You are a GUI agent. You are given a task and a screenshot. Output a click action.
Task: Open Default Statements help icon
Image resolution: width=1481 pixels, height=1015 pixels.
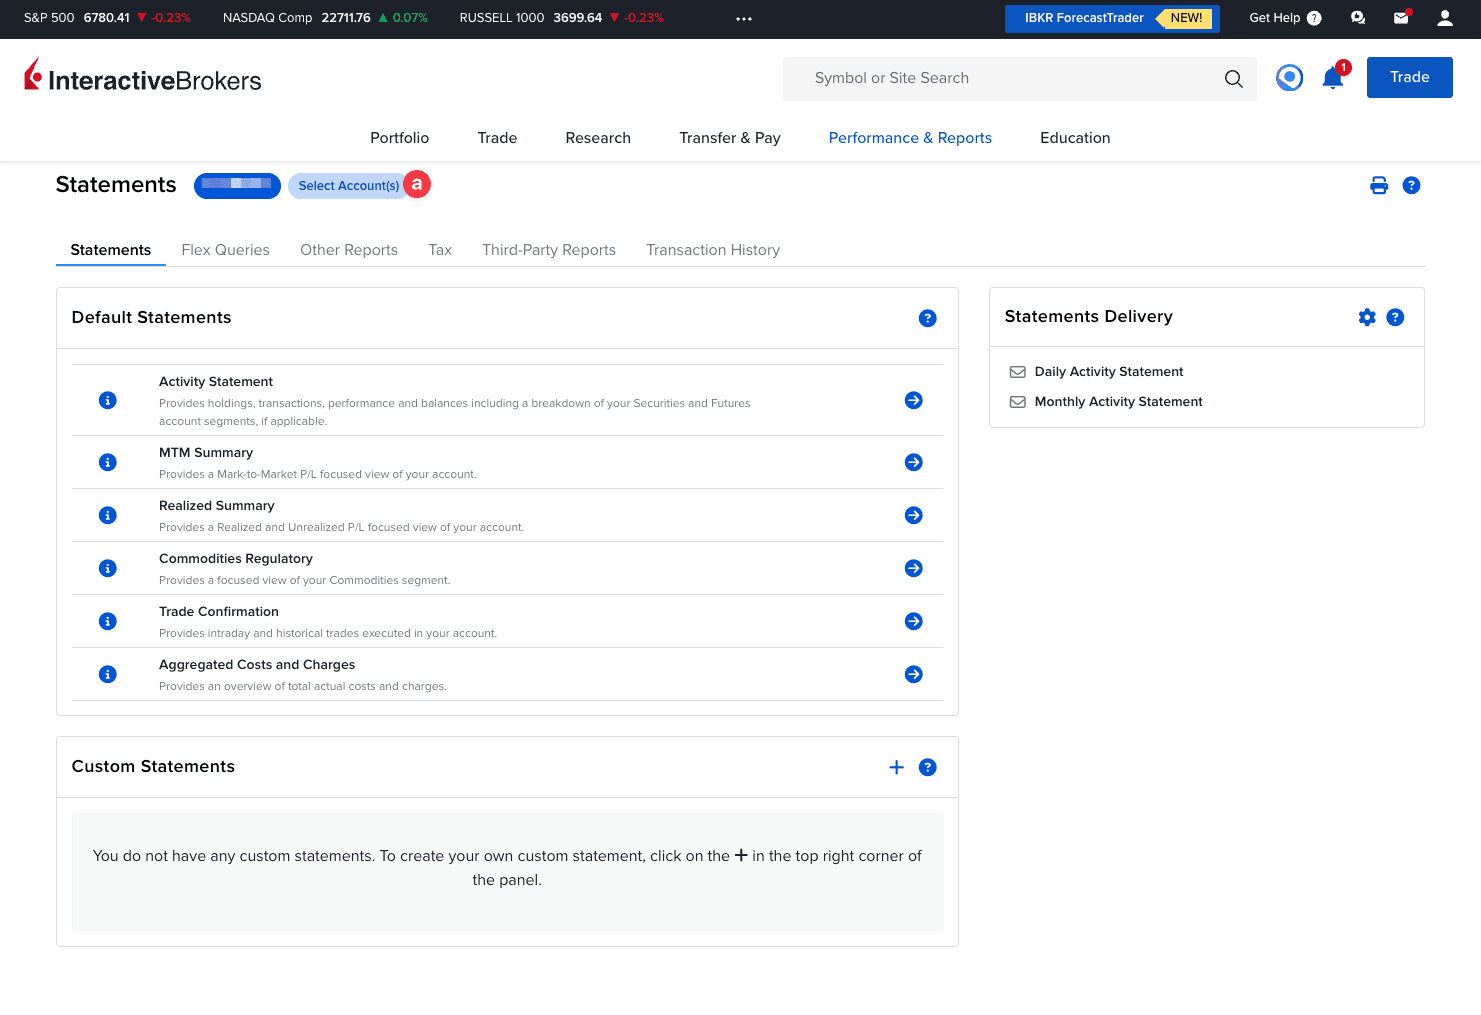(x=927, y=318)
